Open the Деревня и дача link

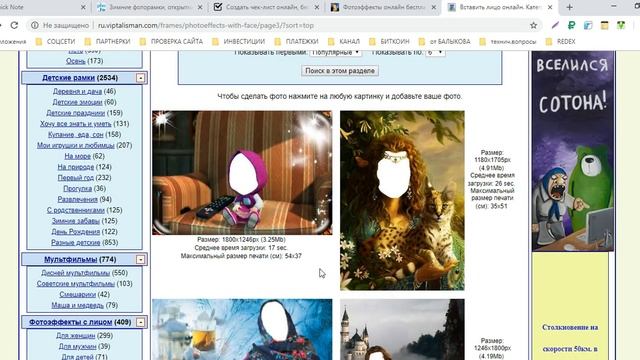pos(77,91)
